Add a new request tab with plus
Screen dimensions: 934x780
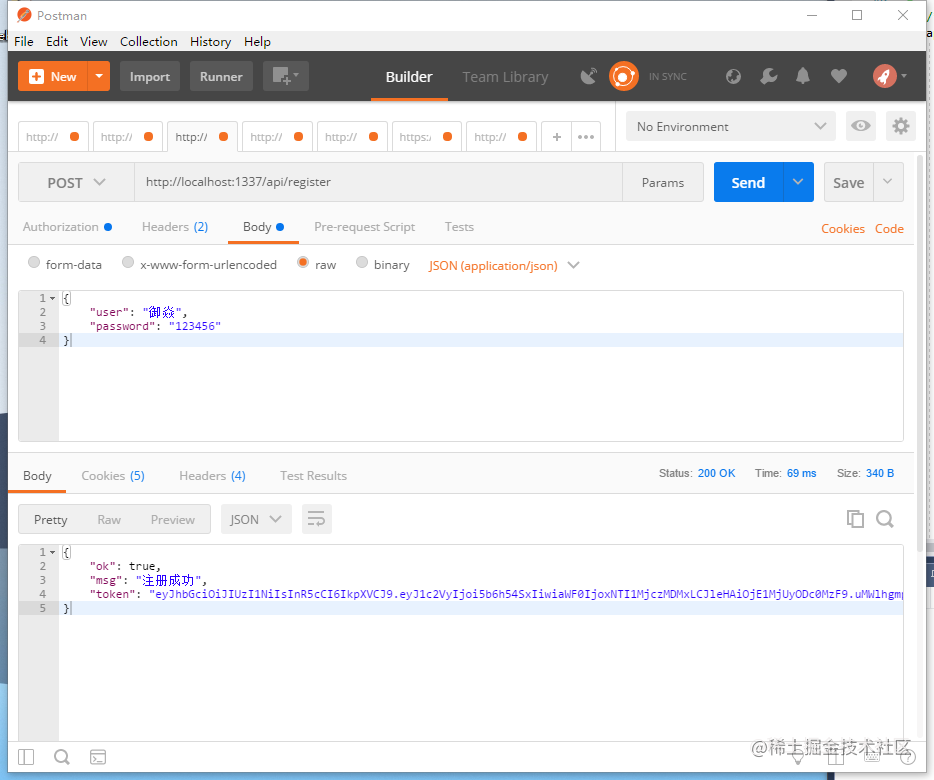point(556,137)
